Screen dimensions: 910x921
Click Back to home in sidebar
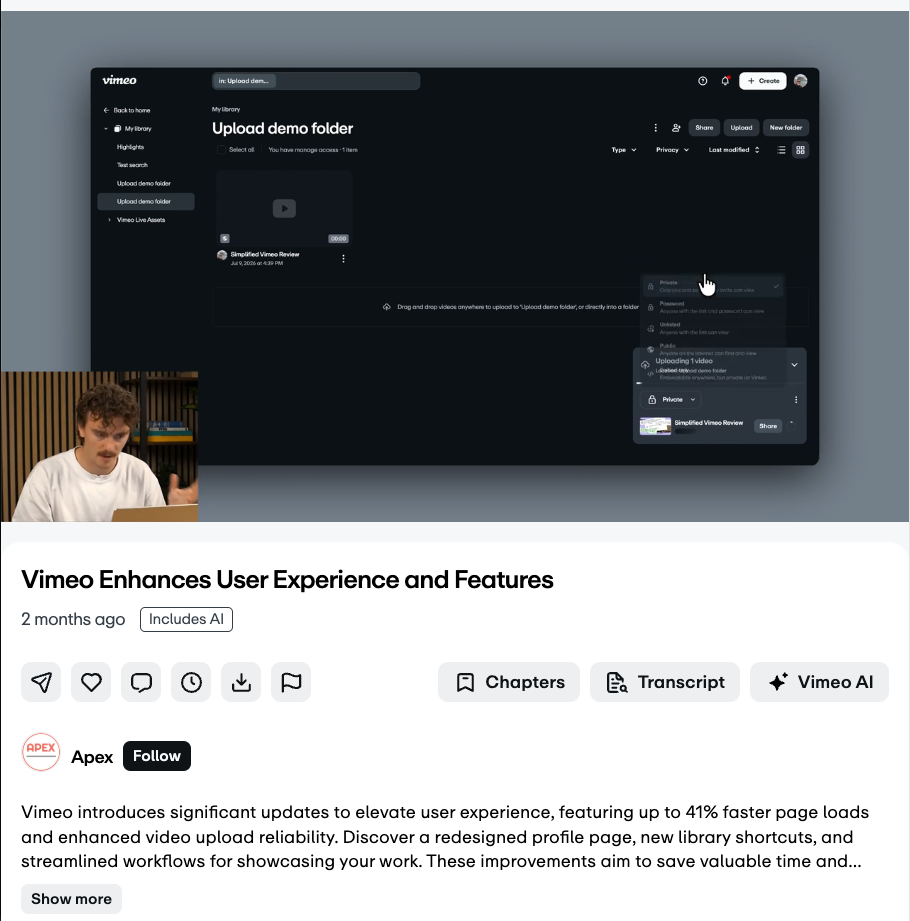pos(127,110)
